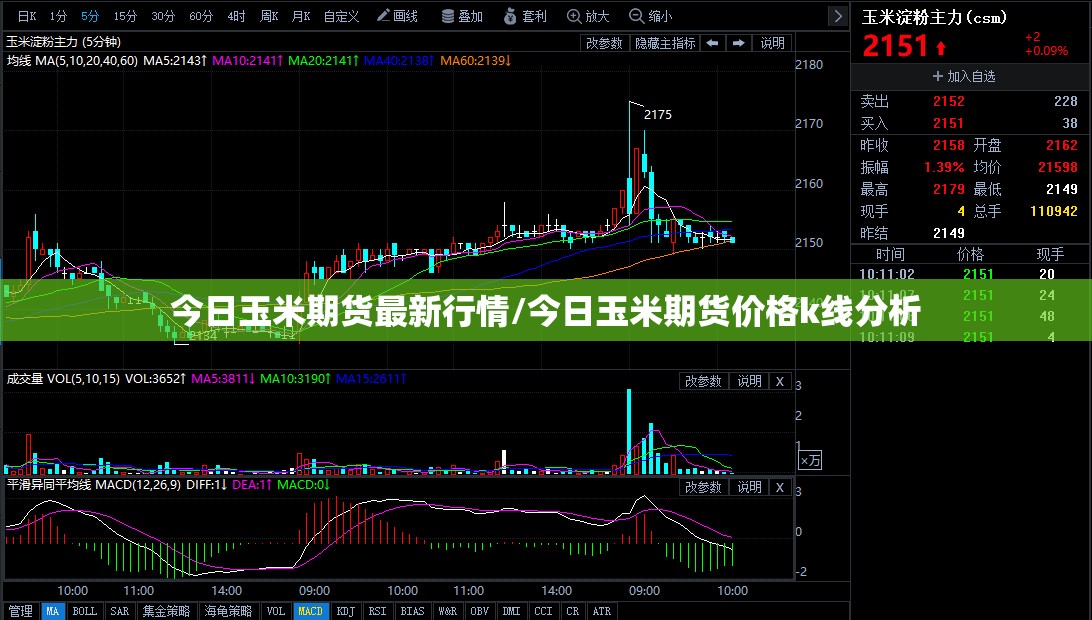Select the 5分 time period
Screen dimensions: 1092x620
[x=90, y=16]
